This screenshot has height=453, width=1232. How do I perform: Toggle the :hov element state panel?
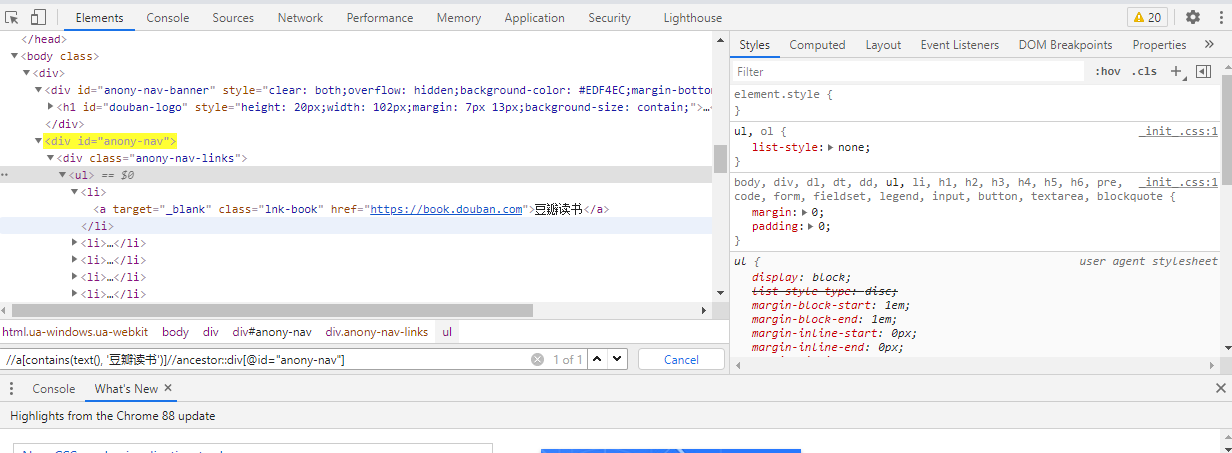coord(1107,71)
